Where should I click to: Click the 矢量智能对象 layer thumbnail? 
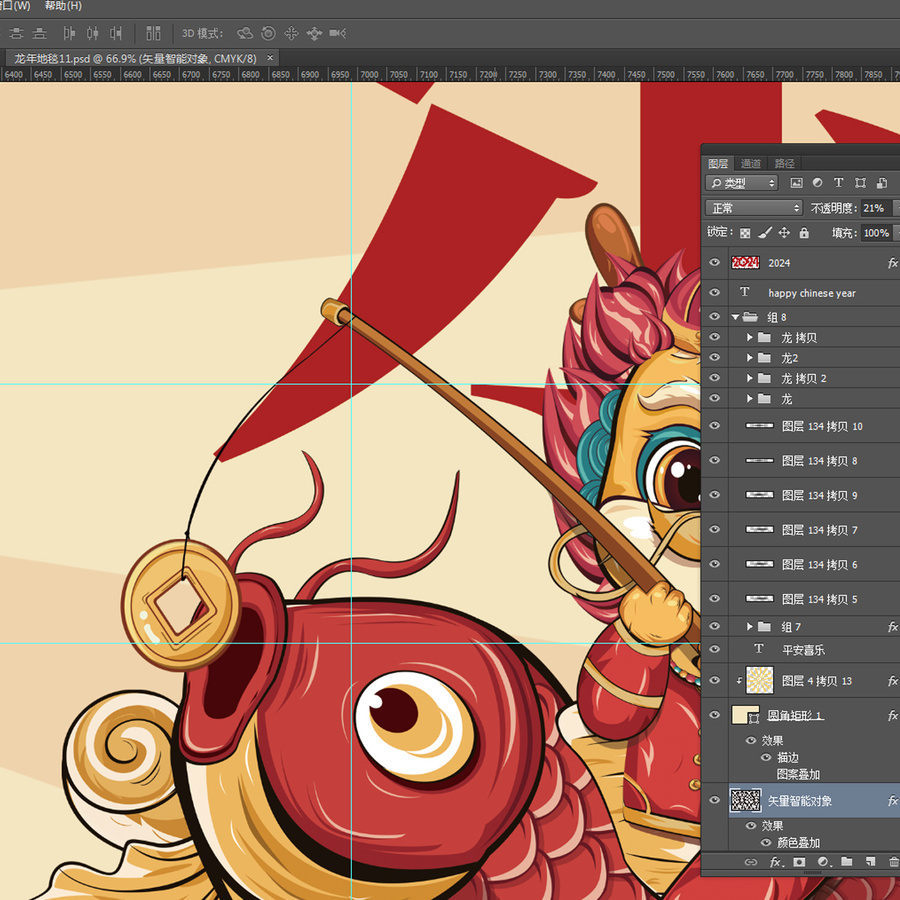tap(746, 800)
